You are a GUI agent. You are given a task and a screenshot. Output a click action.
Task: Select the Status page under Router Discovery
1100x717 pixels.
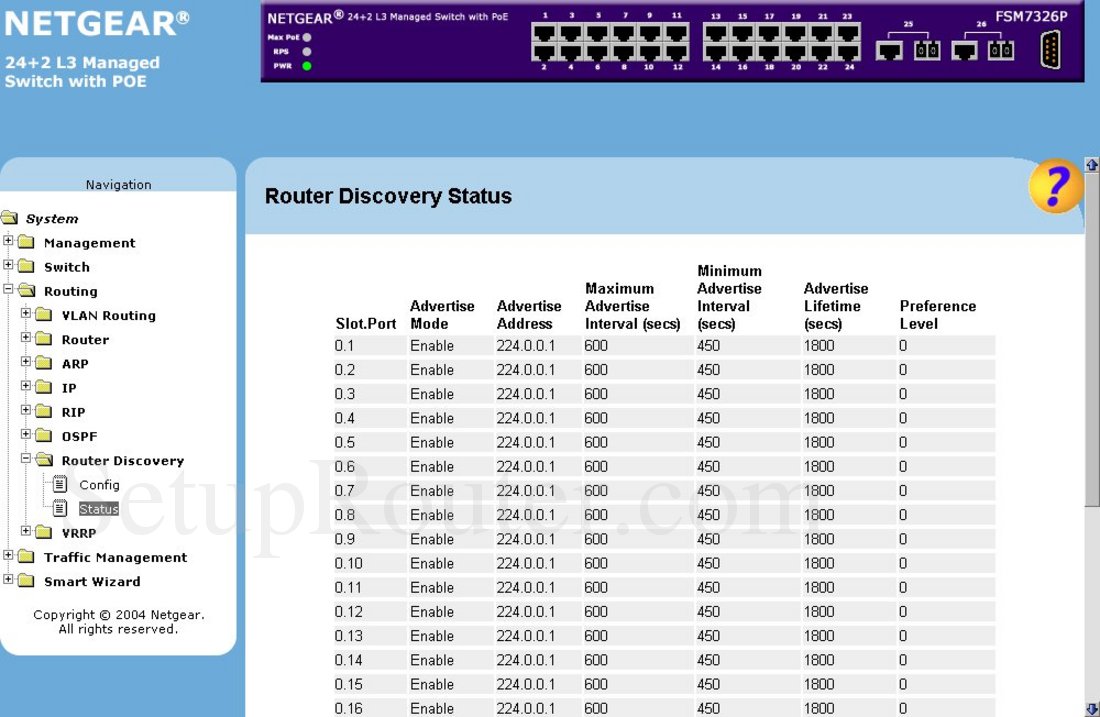[x=98, y=509]
